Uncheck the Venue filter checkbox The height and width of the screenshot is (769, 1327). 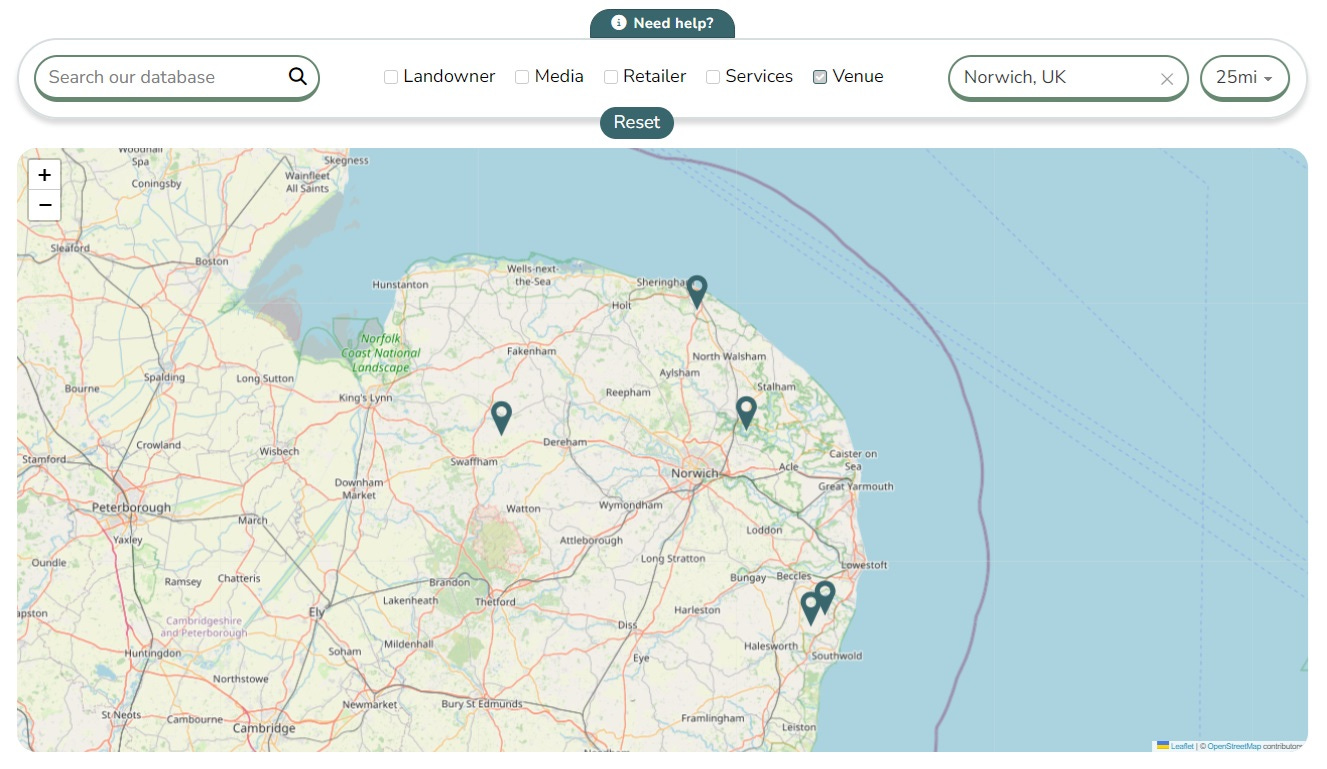(820, 77)
